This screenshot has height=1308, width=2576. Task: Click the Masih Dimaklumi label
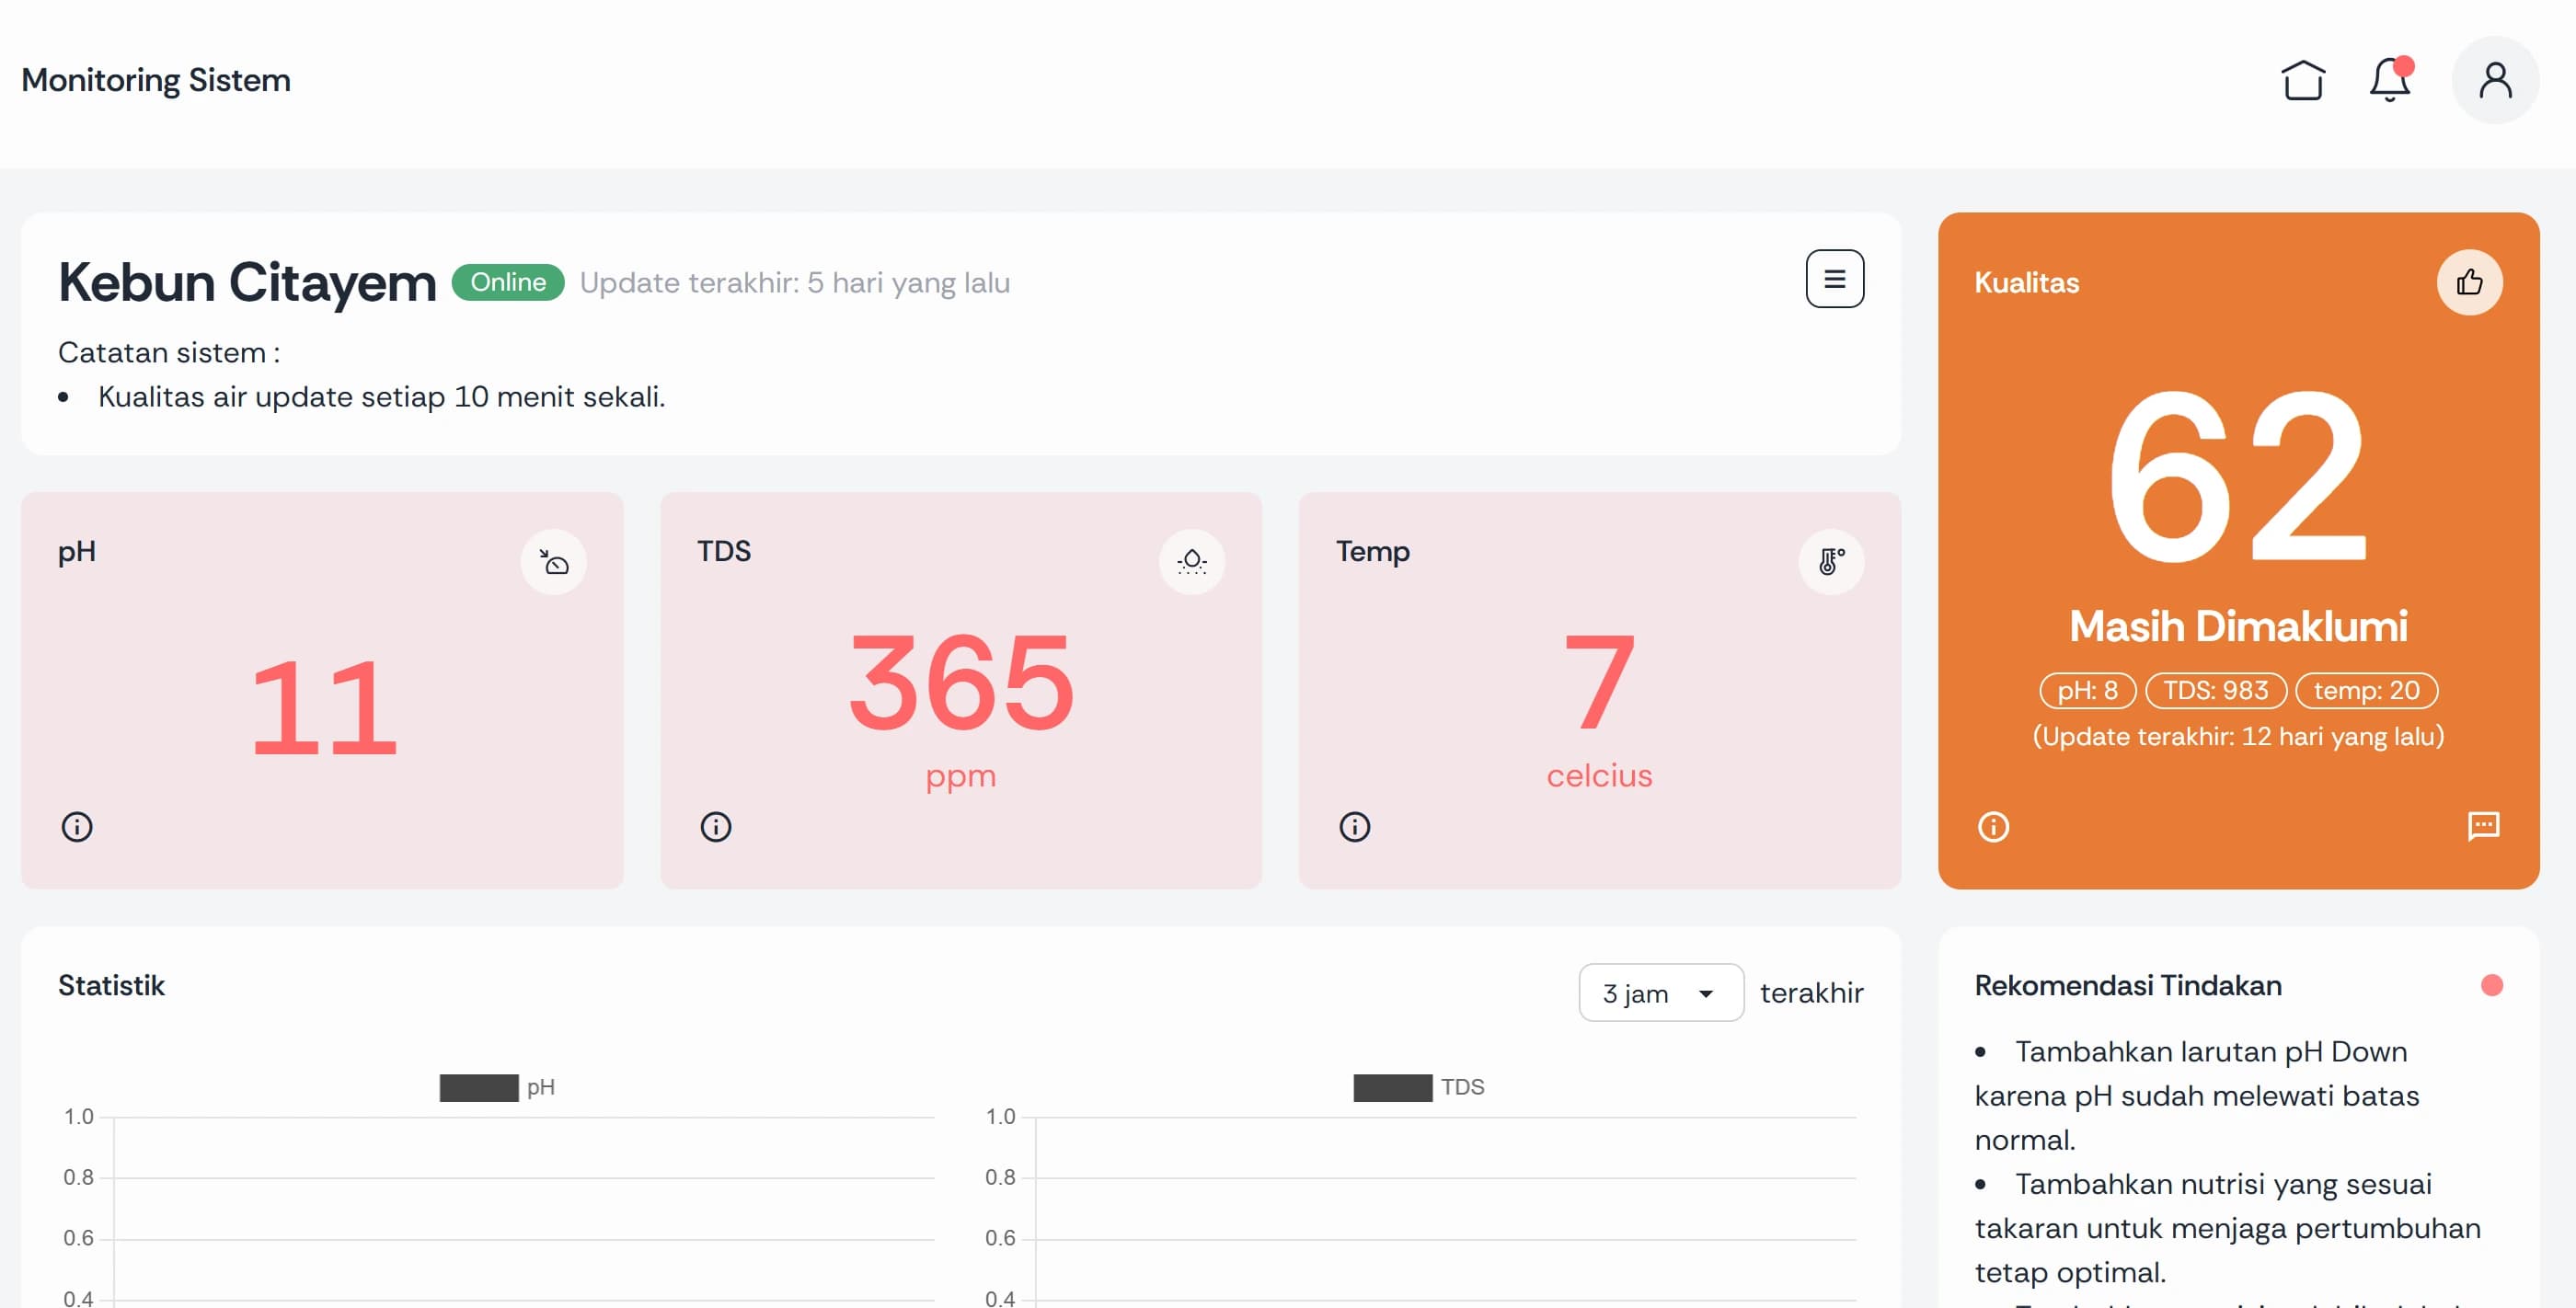tap(2238, 627)
